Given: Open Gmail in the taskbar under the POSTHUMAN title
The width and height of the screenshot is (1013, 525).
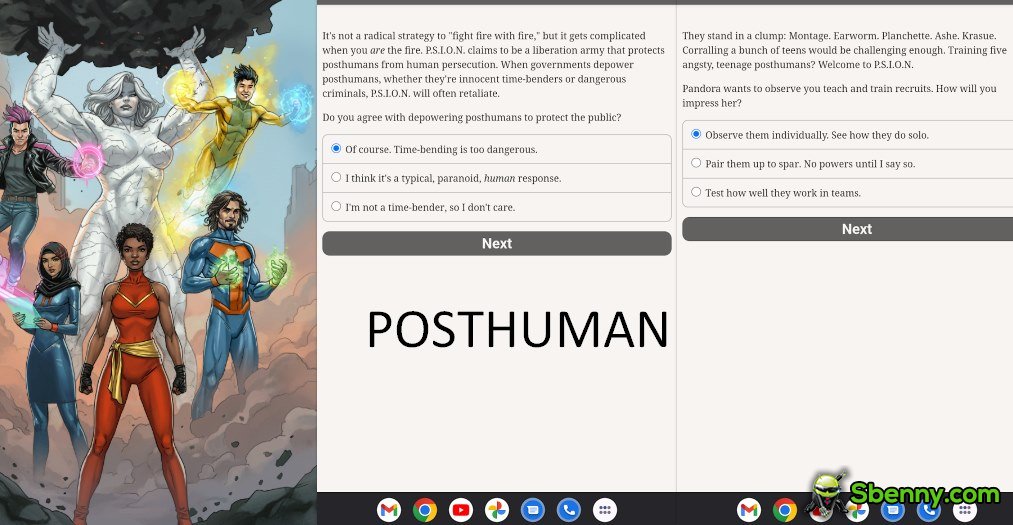Looking at the screenshot, I should 389,510.
